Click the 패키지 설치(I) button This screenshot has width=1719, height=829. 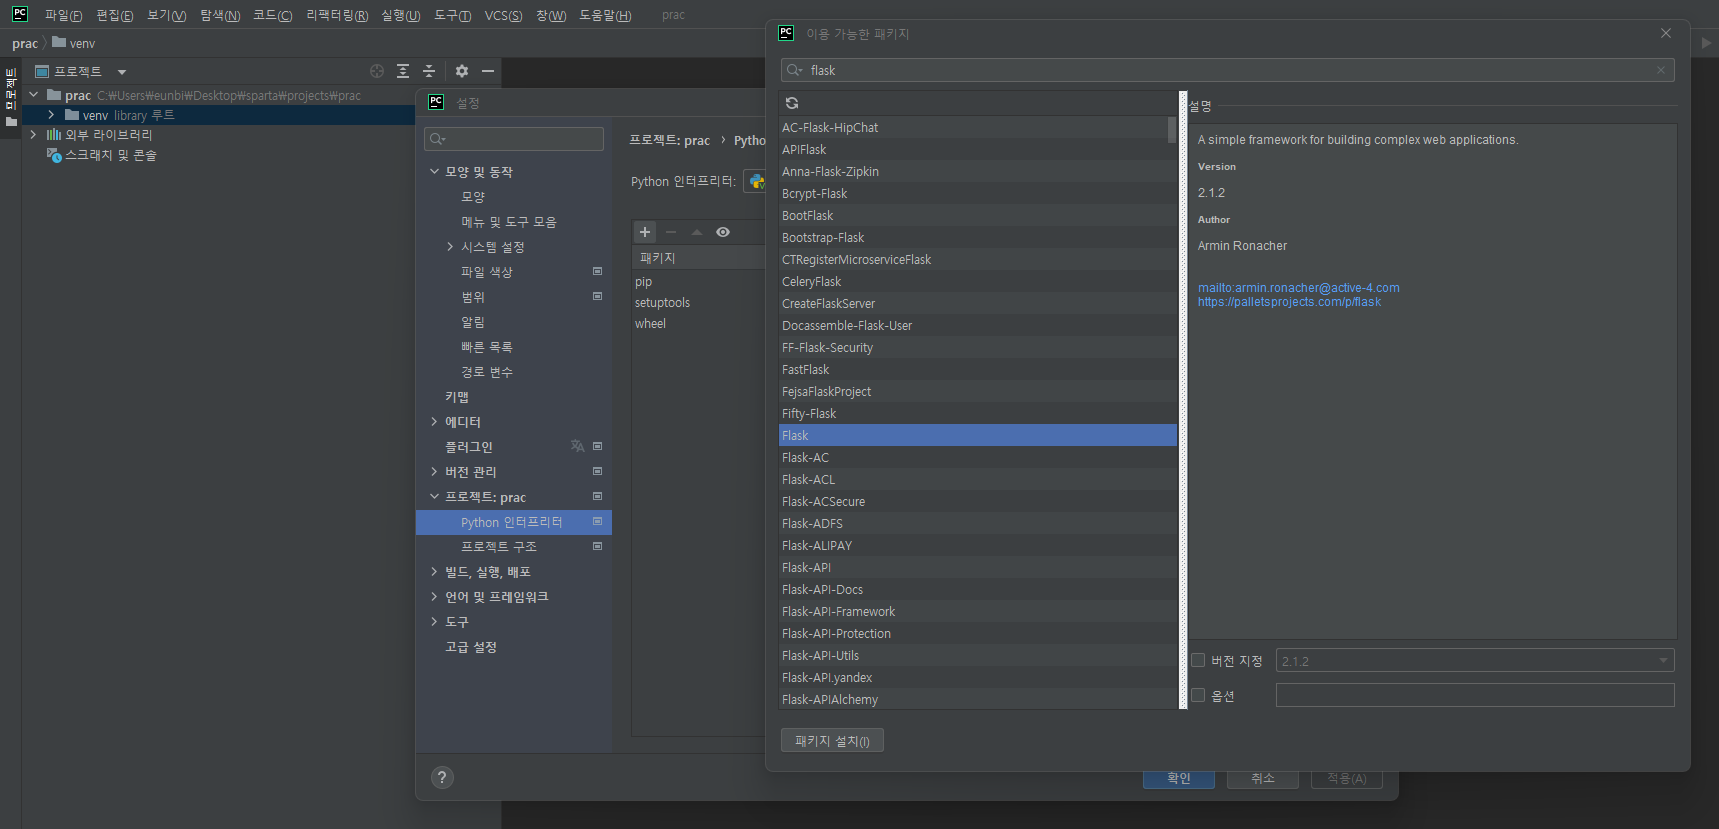[832, 741]
